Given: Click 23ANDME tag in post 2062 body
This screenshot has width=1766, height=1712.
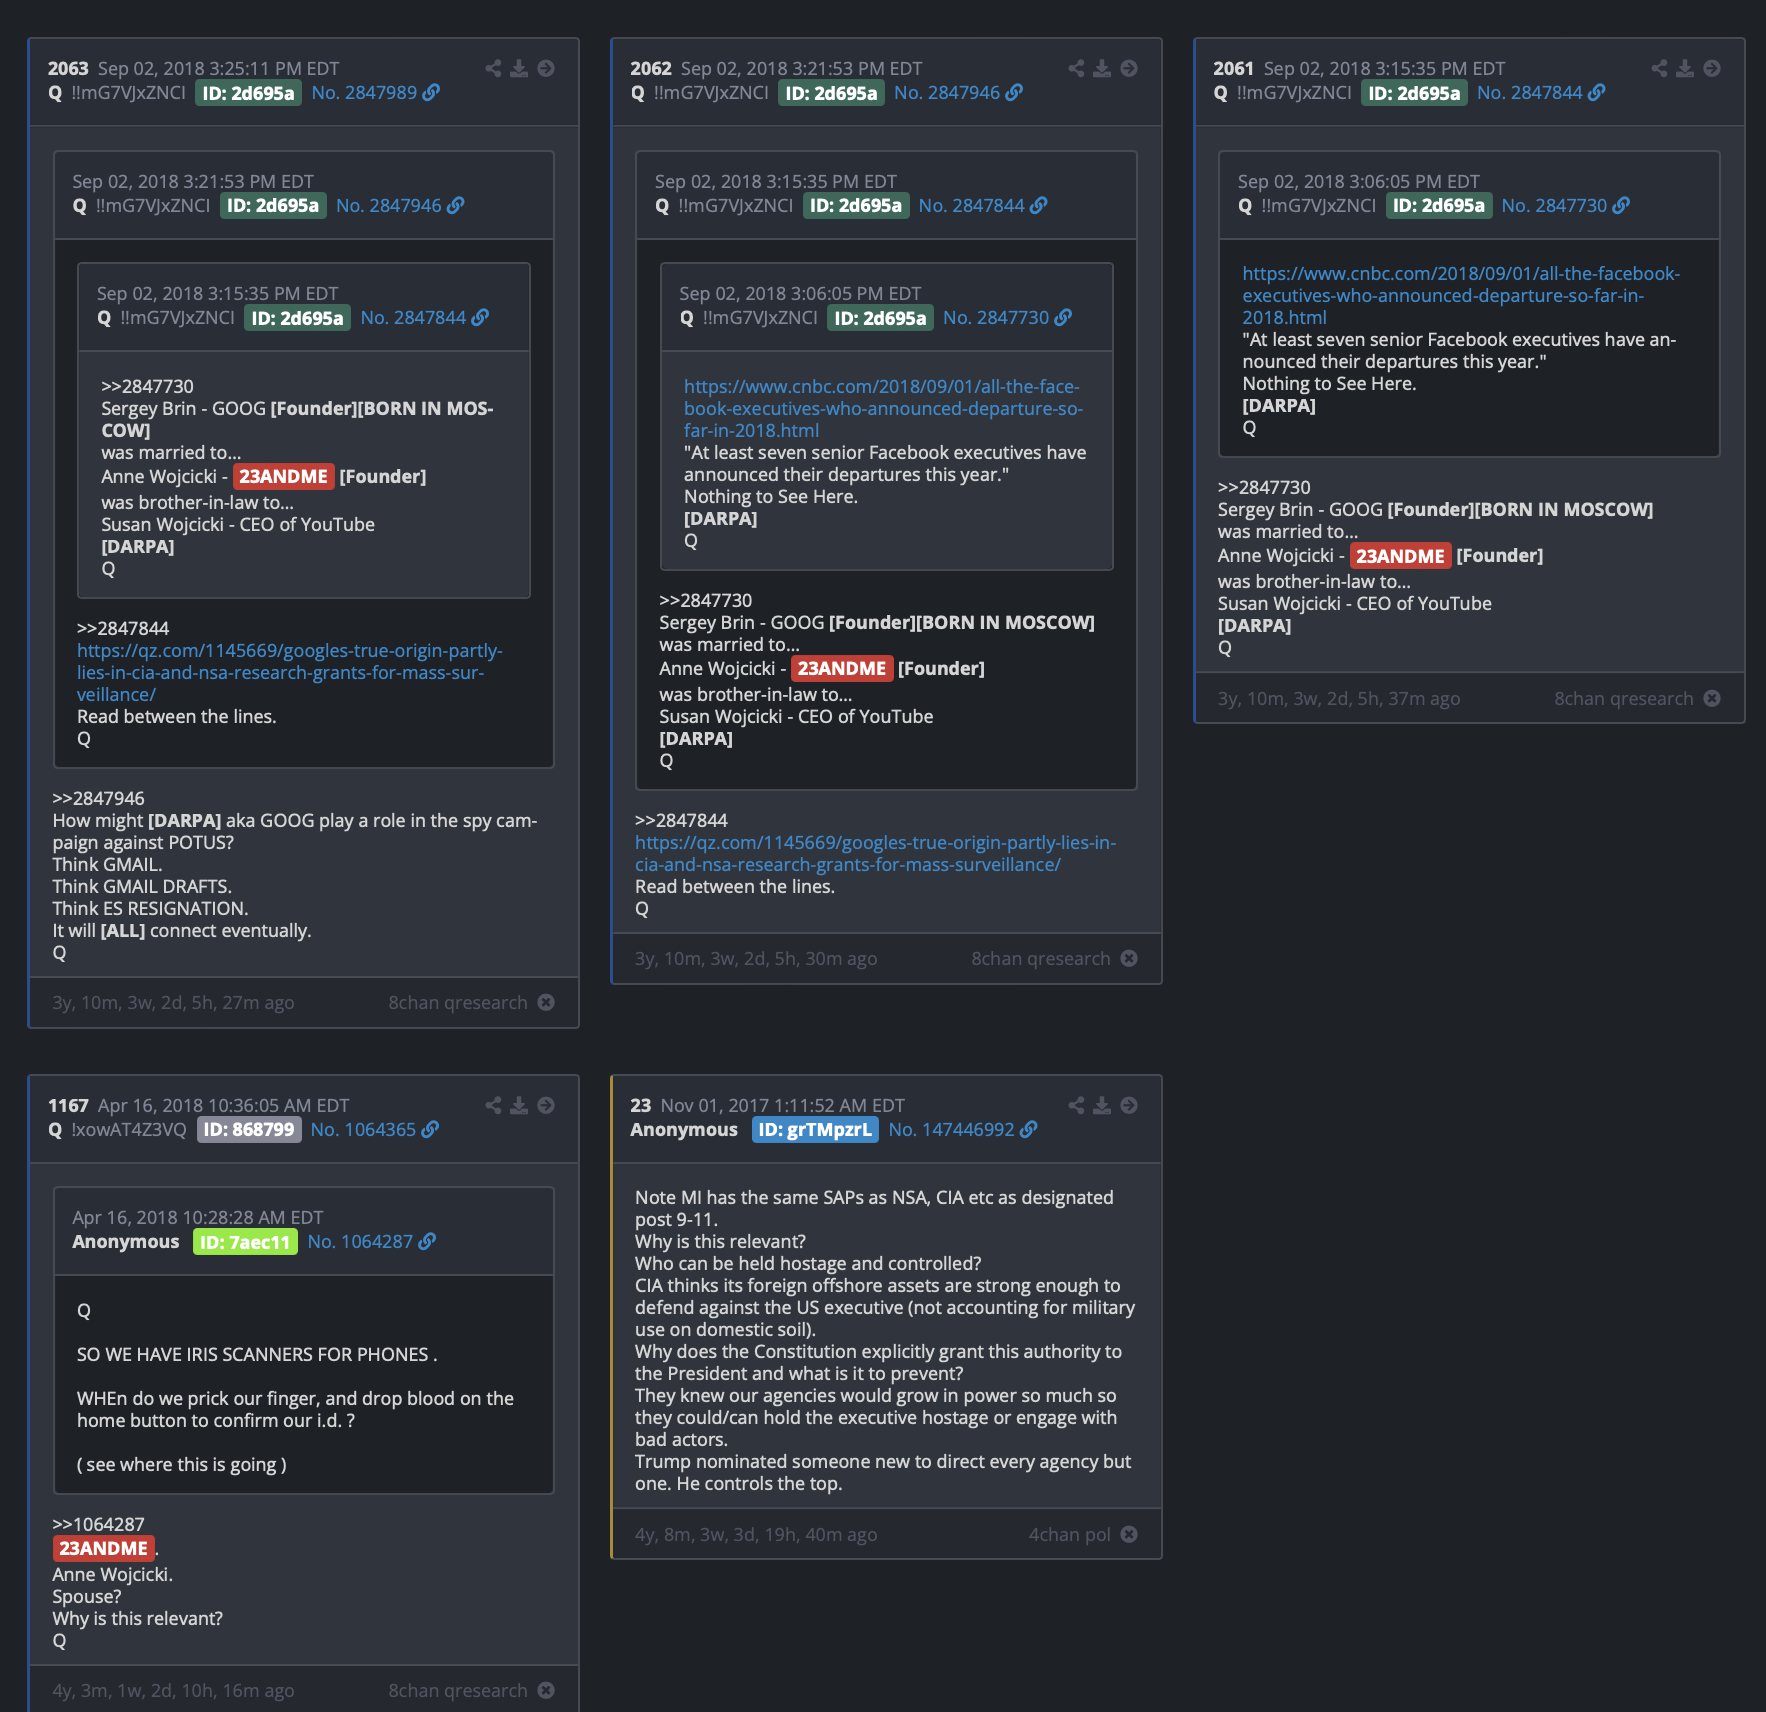Looking at the screenshot, I should point(842,668).
